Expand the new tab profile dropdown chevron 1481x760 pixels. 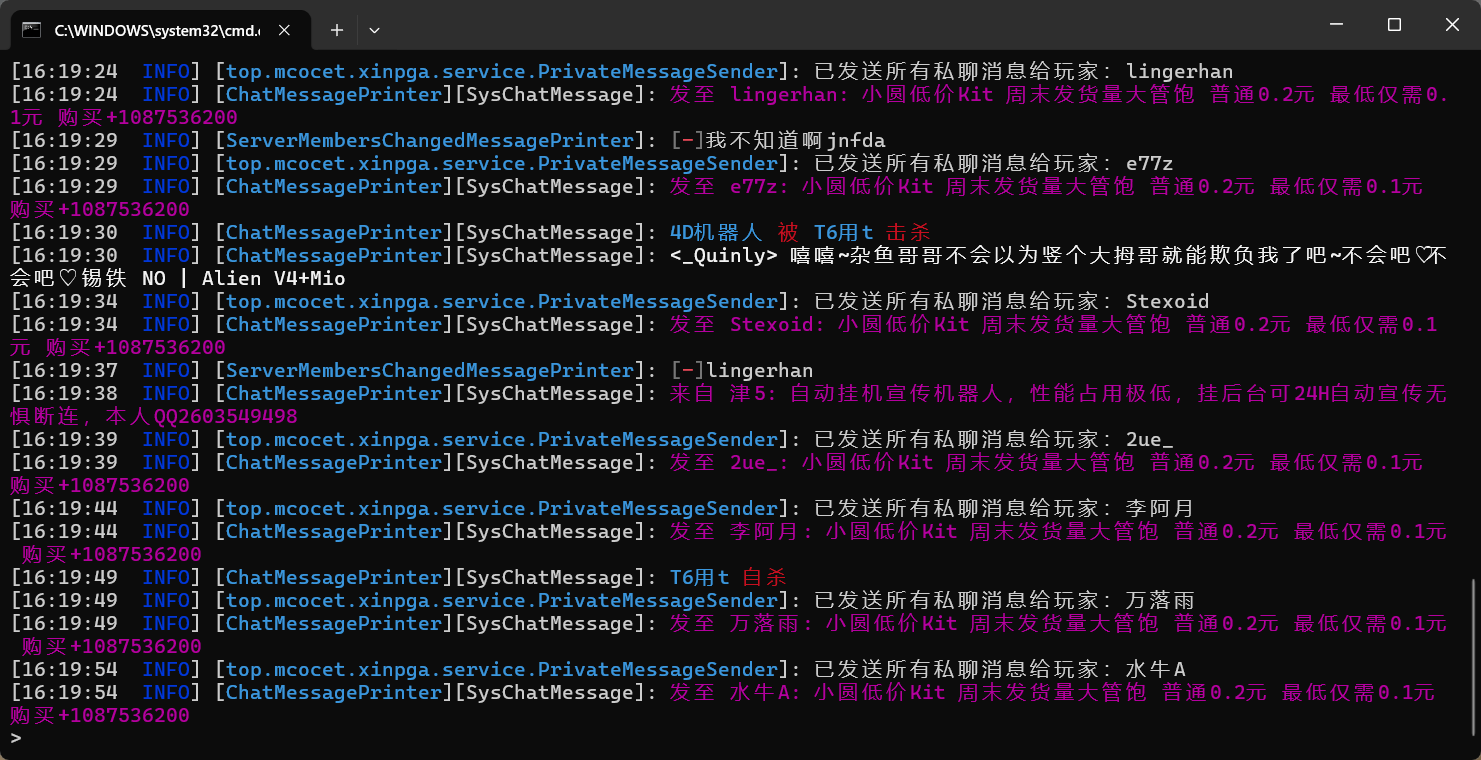(374, 30)
